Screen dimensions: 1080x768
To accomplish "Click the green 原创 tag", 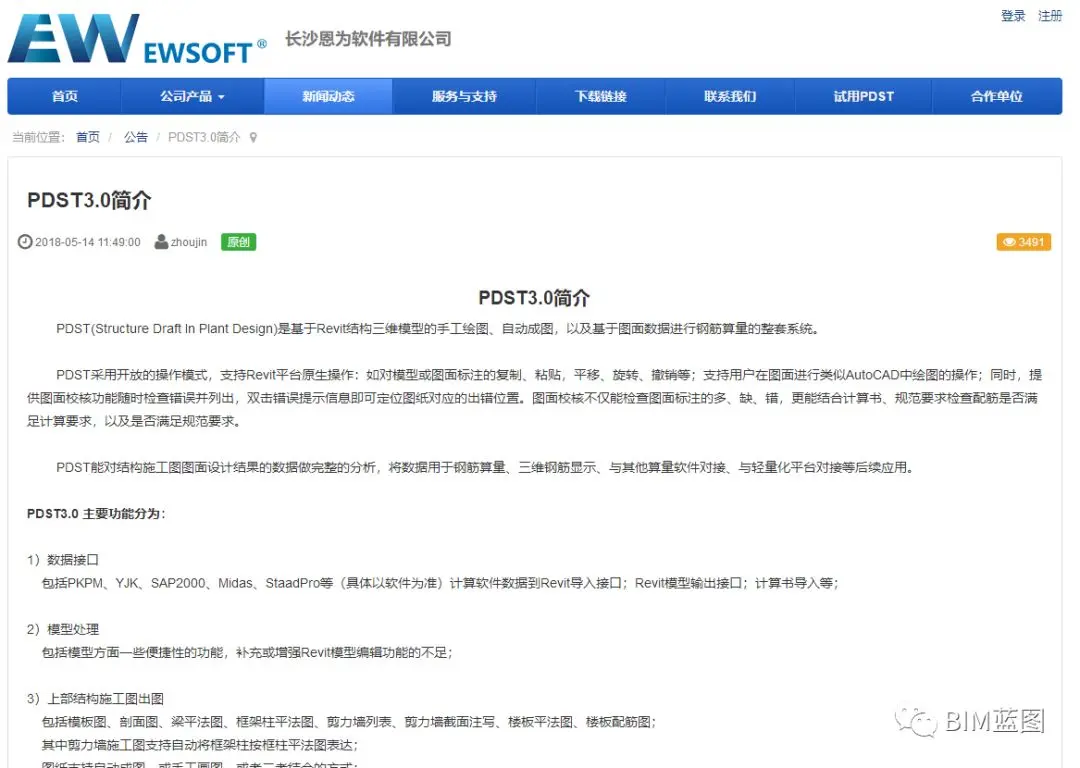I will [x=238, y=242].
